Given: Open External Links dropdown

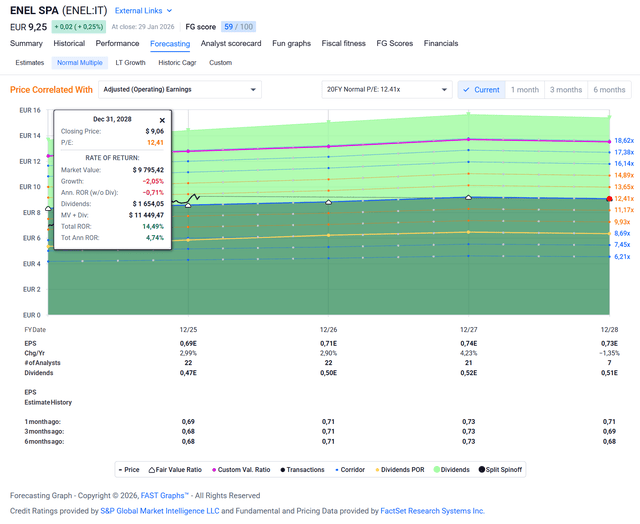Looking at the screenshot, I should (x=143, y=11).
